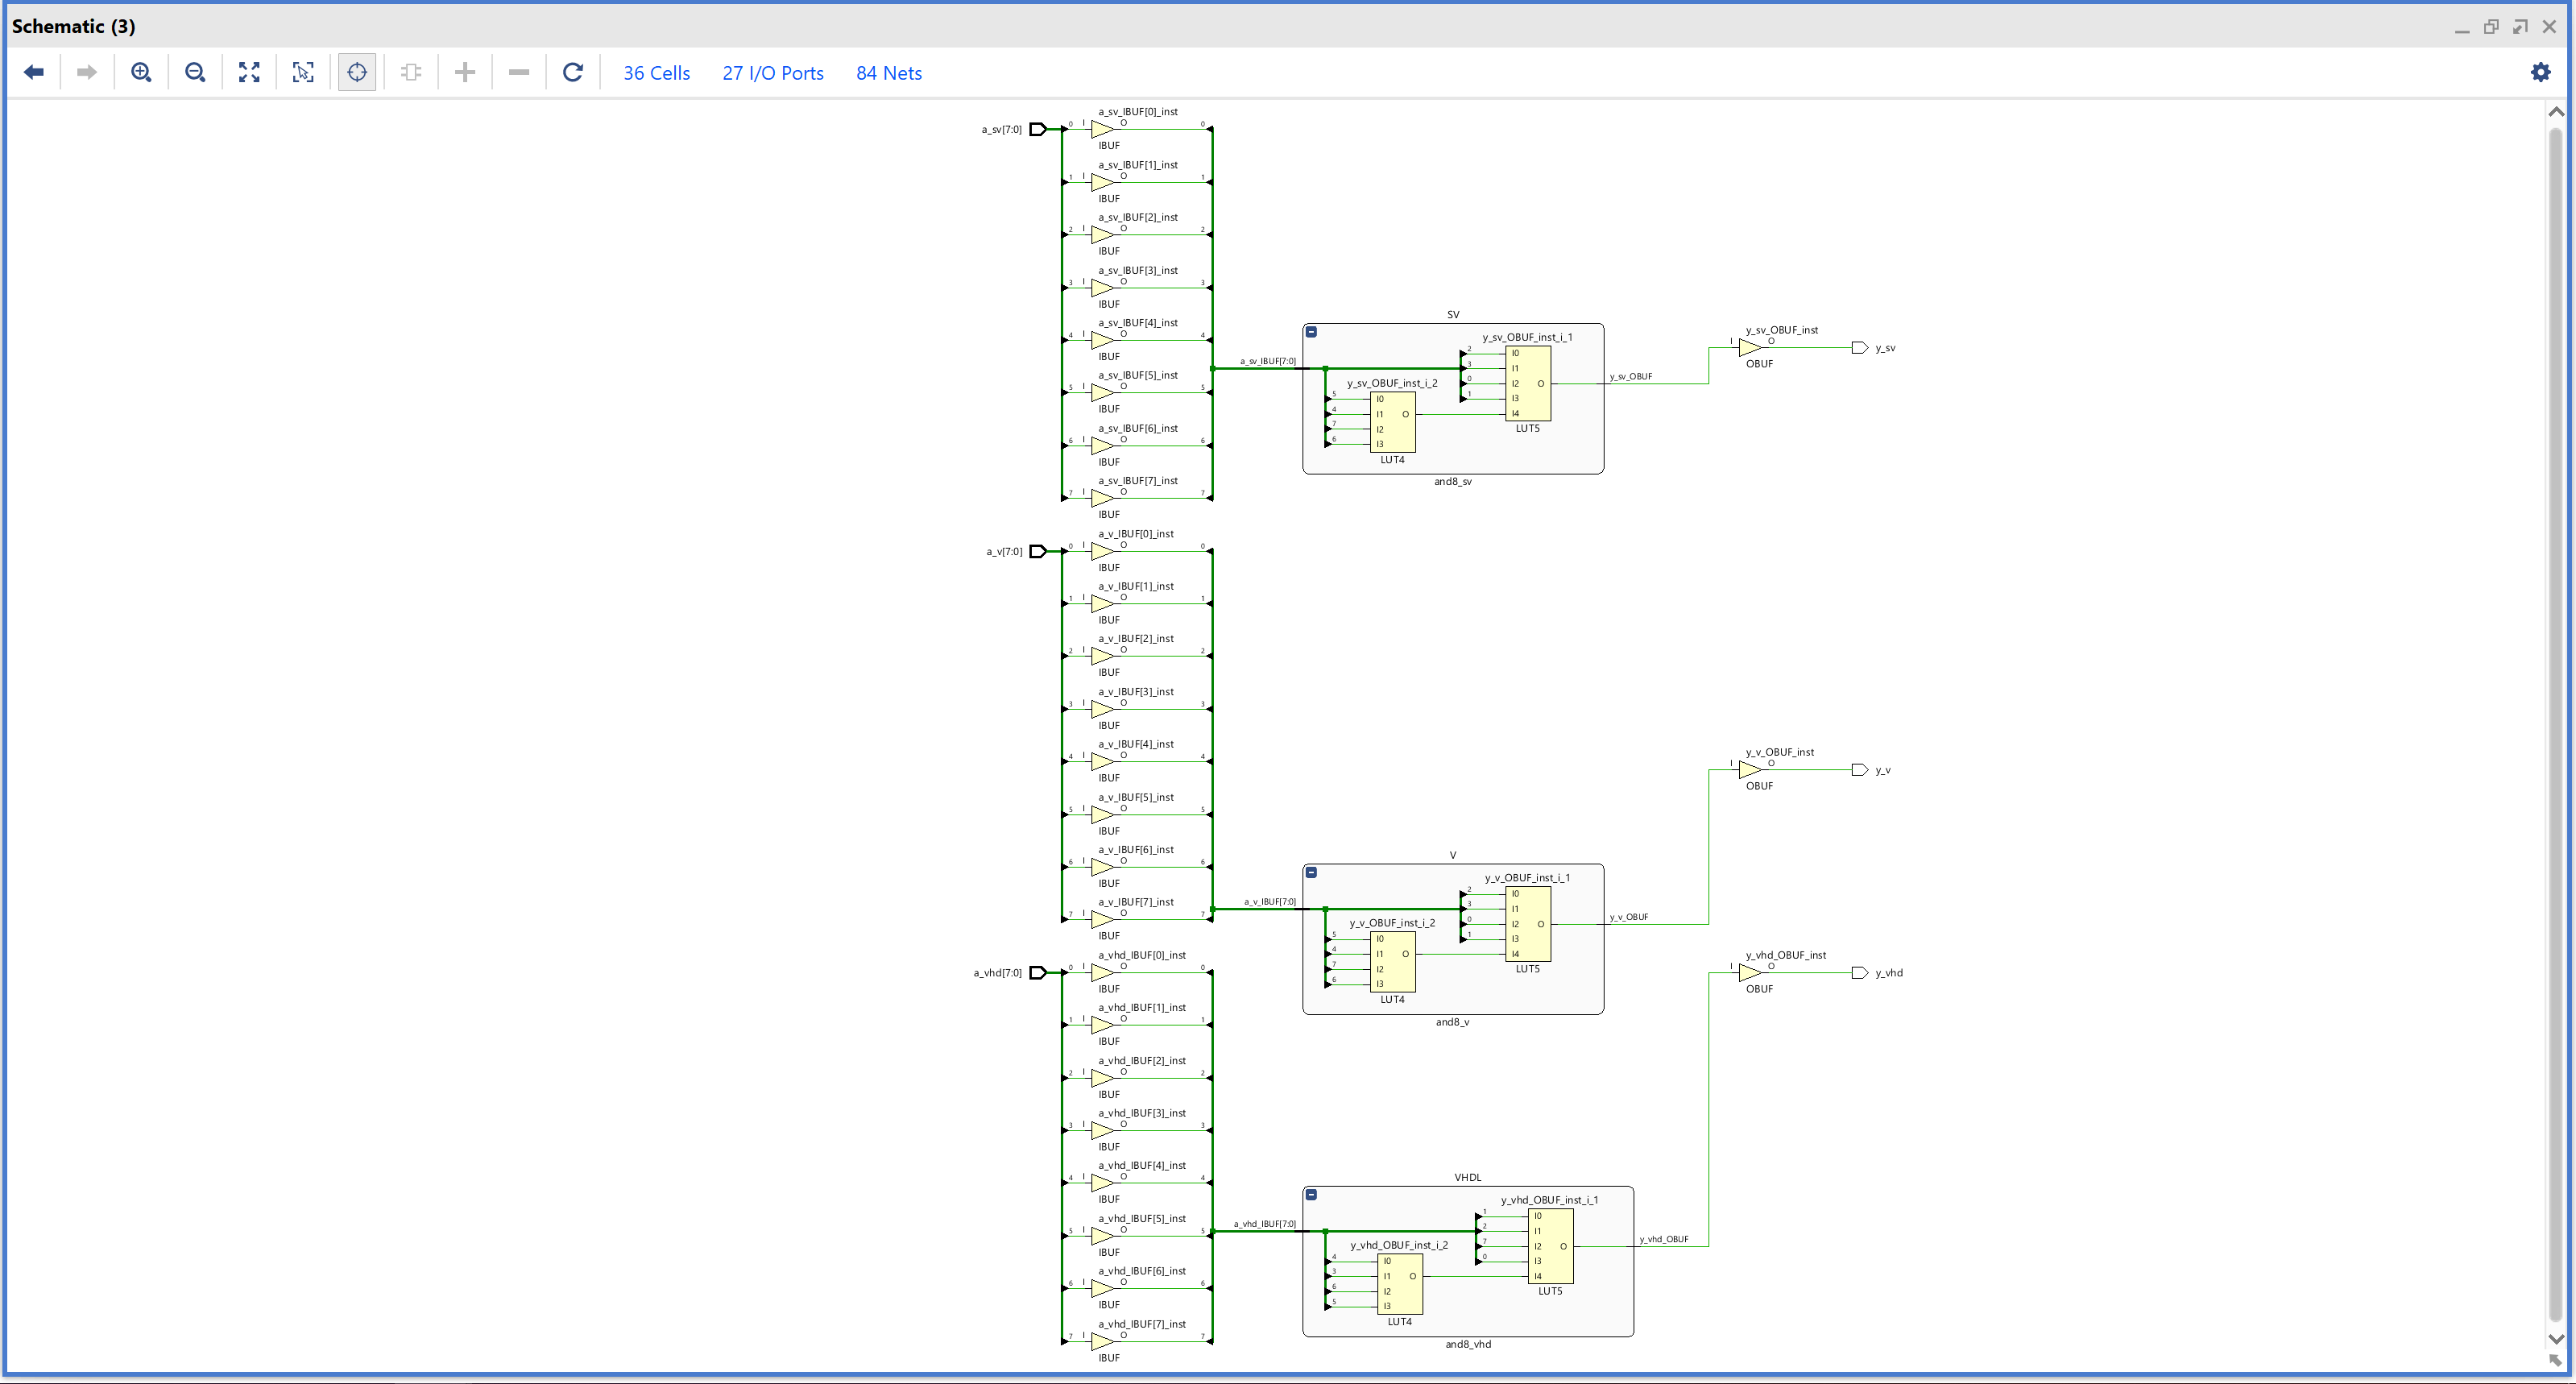Select the y_sv_OBUF_inst output buffer
The image size is (2576, 1384).
[1749, 348]
